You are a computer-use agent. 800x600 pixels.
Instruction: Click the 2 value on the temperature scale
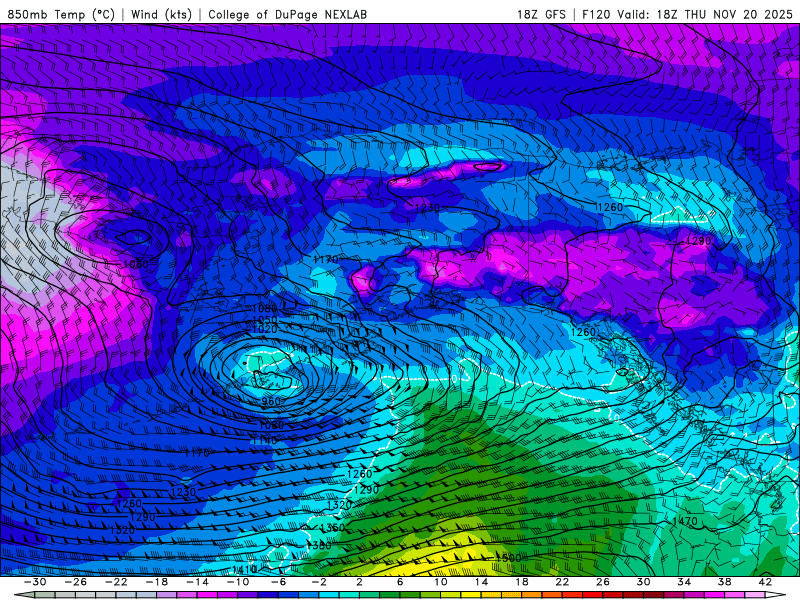click(360, 582)
